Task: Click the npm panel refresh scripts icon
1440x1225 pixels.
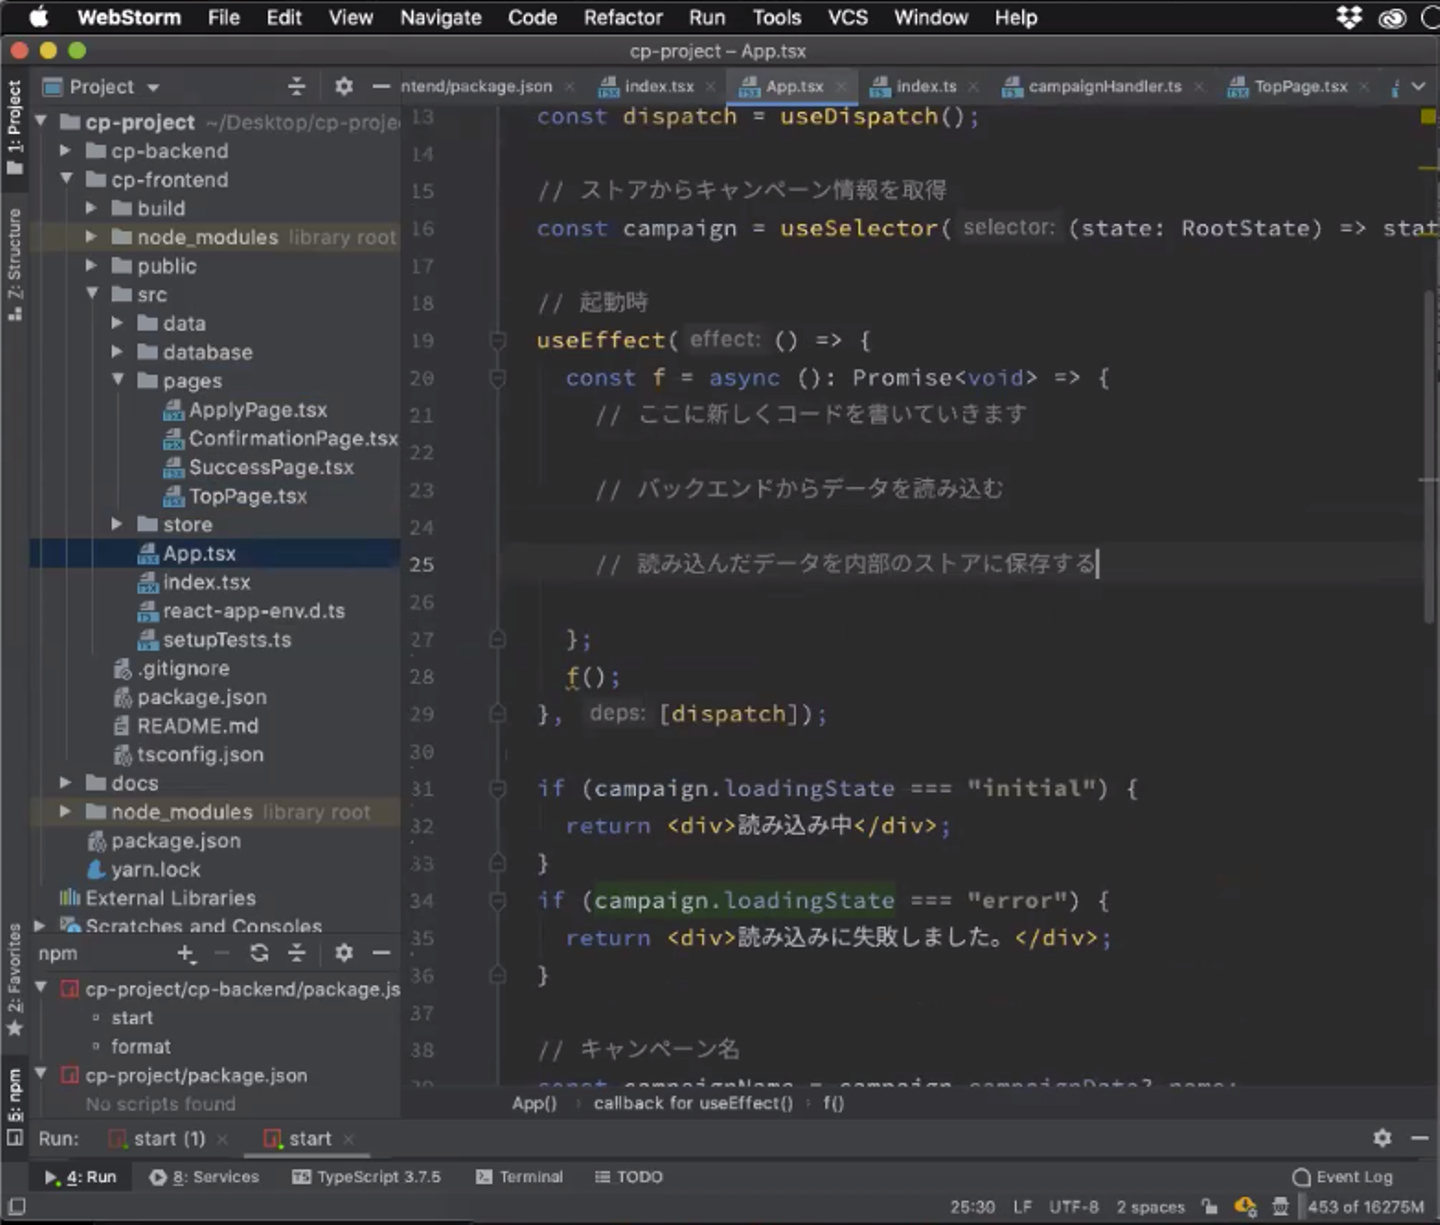Action: point(259,953)
